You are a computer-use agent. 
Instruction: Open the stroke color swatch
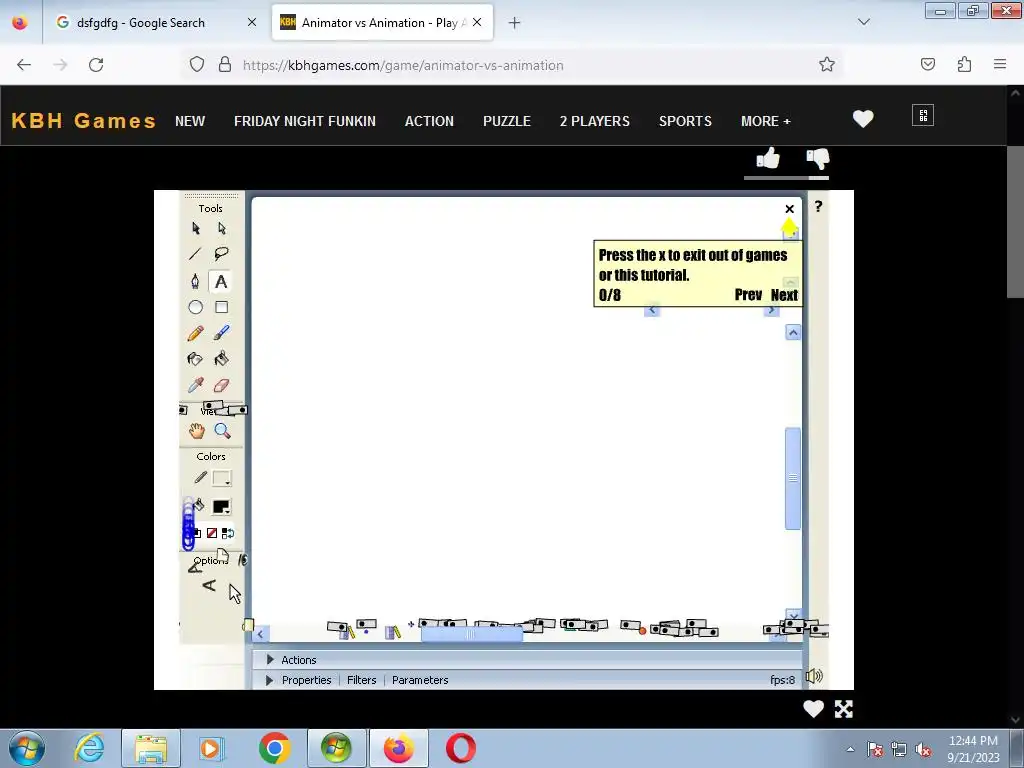(x=222, y=479)
